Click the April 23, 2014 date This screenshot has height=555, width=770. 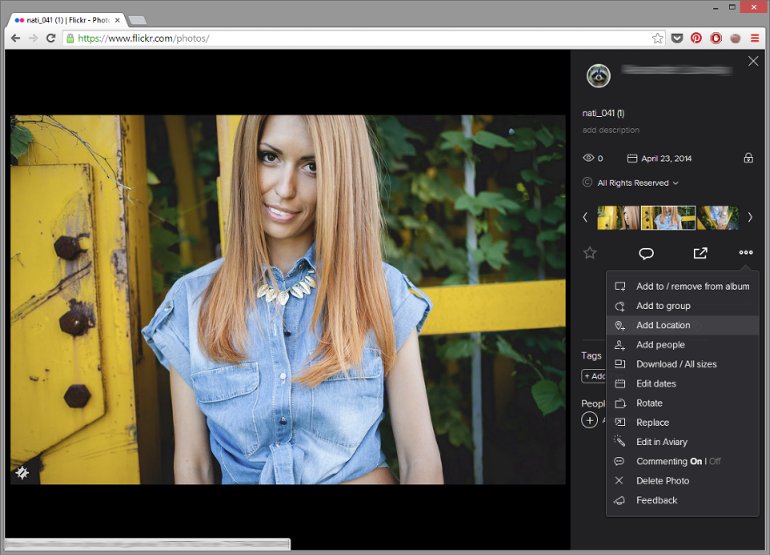(x=666, y=158)
